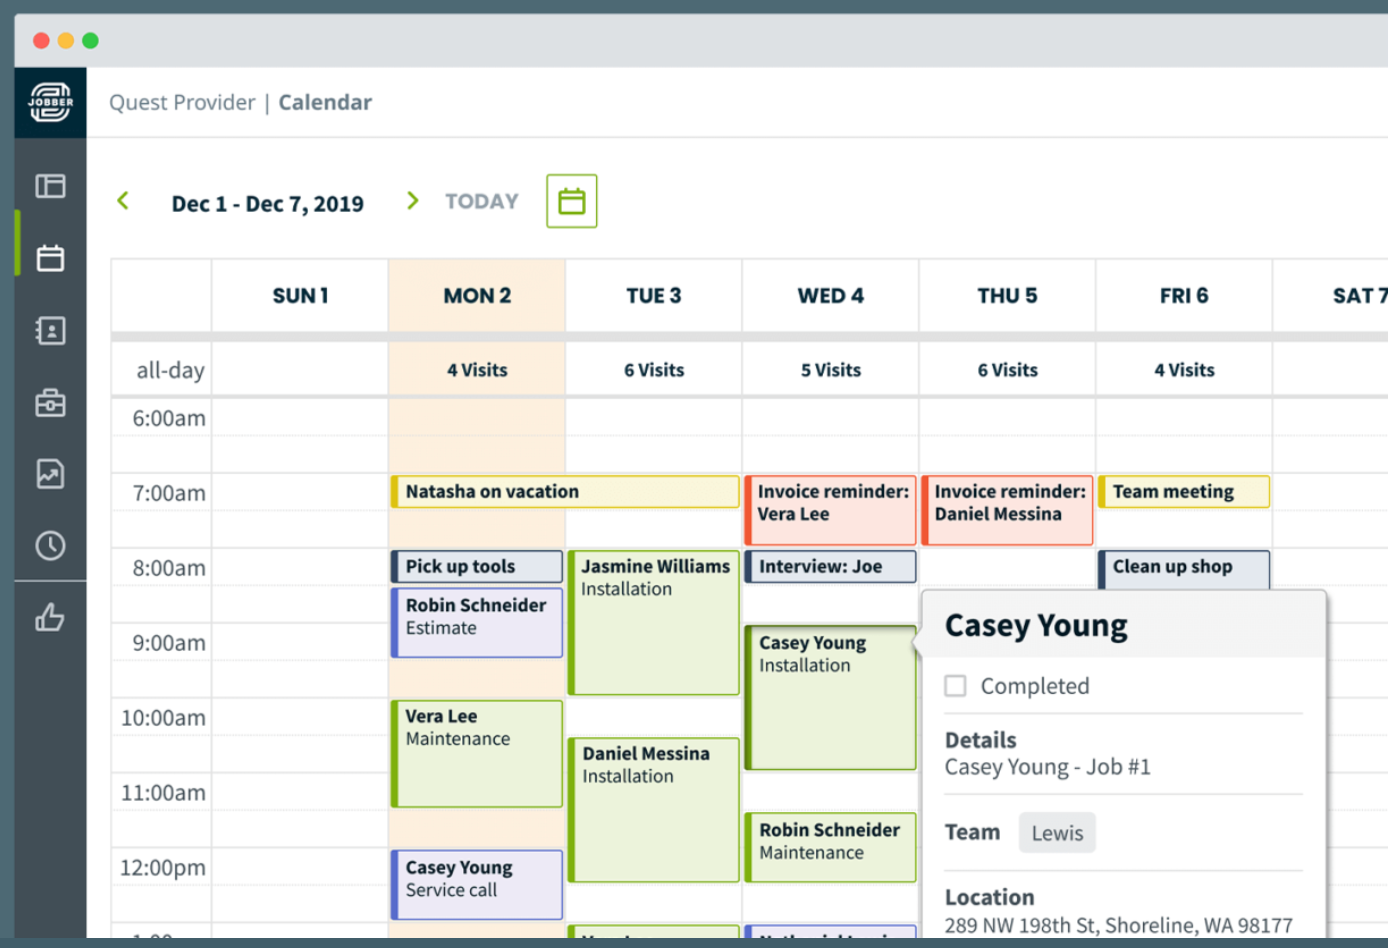
Task: Open the clock timesheet icon
Action: pos(50,546)
